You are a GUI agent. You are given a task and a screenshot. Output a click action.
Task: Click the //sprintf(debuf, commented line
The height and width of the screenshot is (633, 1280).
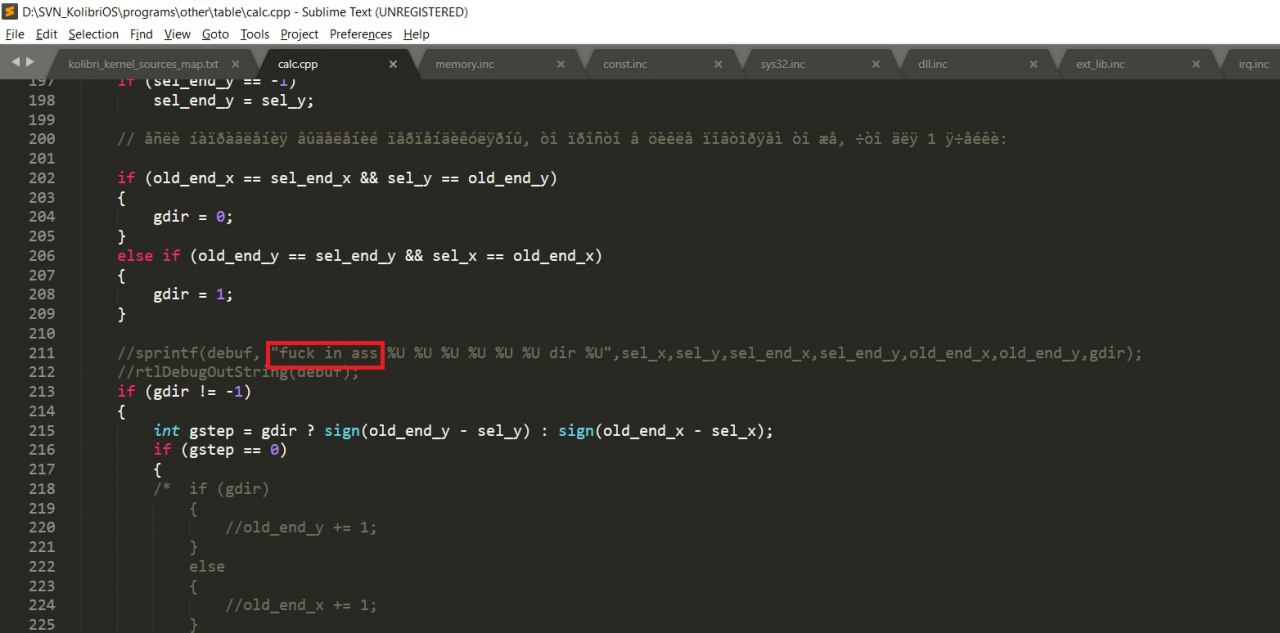click(629, 353)
